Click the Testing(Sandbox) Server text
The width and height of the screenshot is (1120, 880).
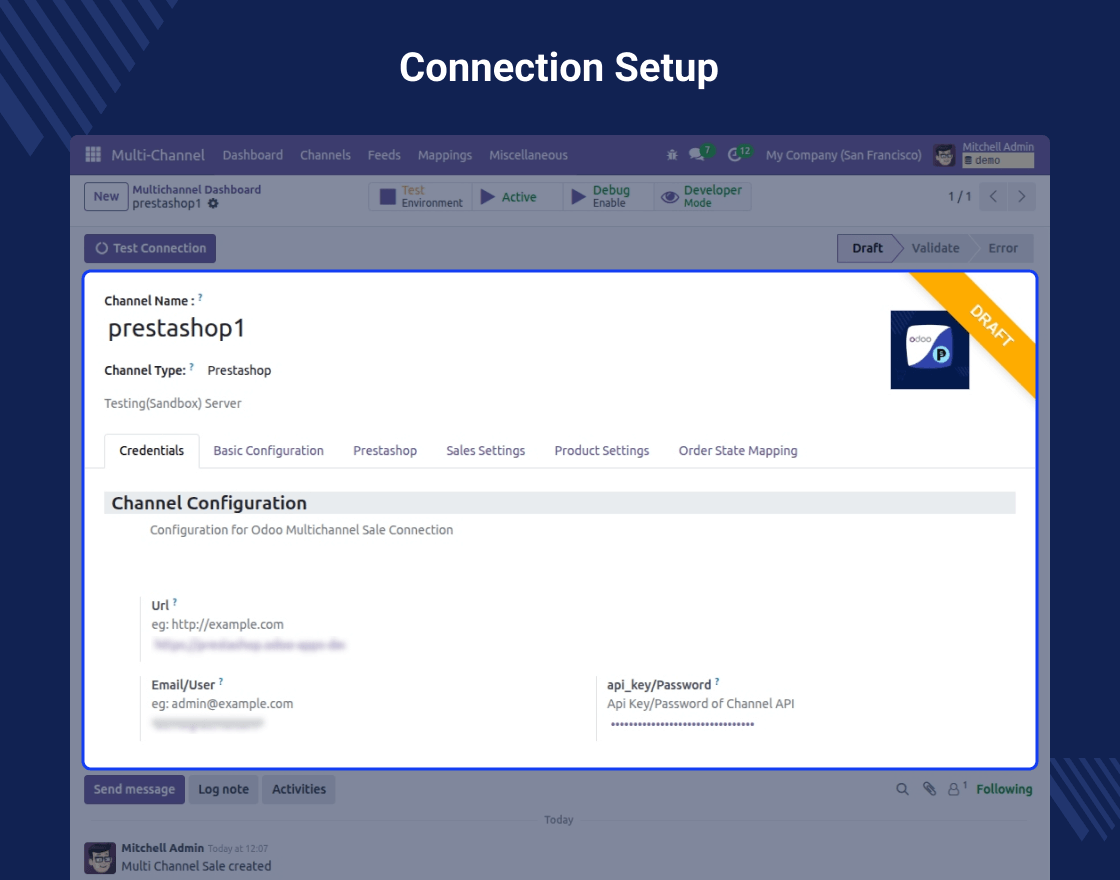click(x=173, y=404)
